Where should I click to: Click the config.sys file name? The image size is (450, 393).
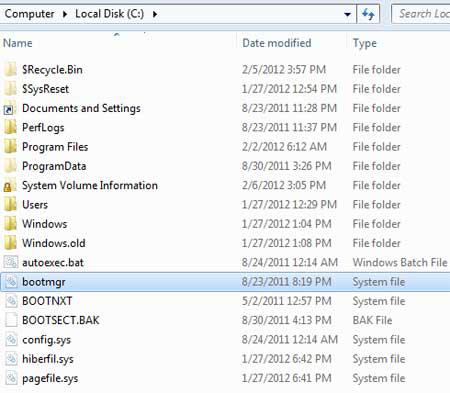click(46, 340)
